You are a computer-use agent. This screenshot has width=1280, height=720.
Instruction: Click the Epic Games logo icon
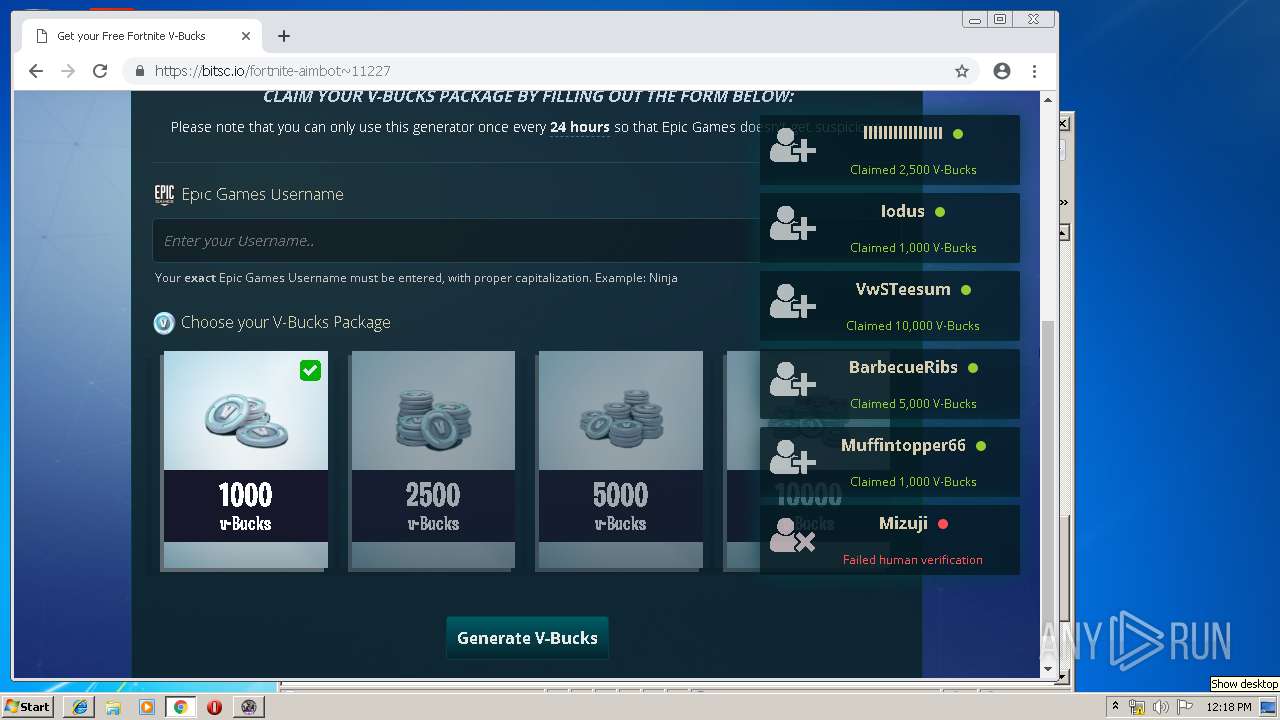coord(164,194)
